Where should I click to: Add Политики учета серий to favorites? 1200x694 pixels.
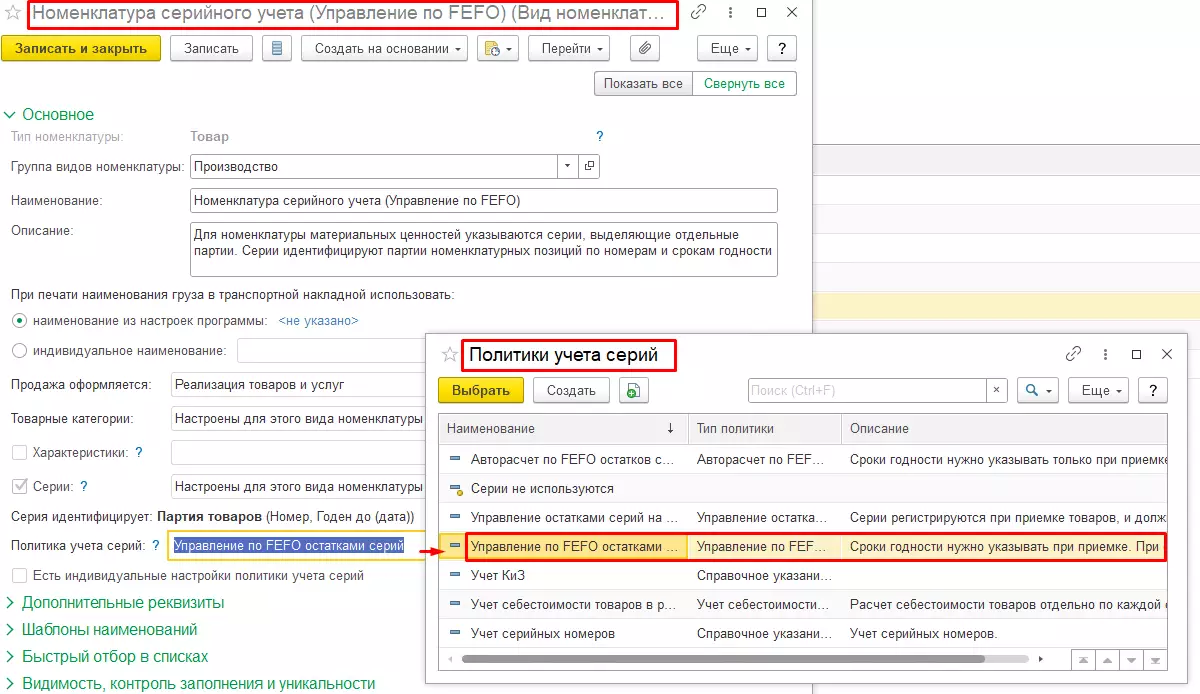[x=450, y=354]
